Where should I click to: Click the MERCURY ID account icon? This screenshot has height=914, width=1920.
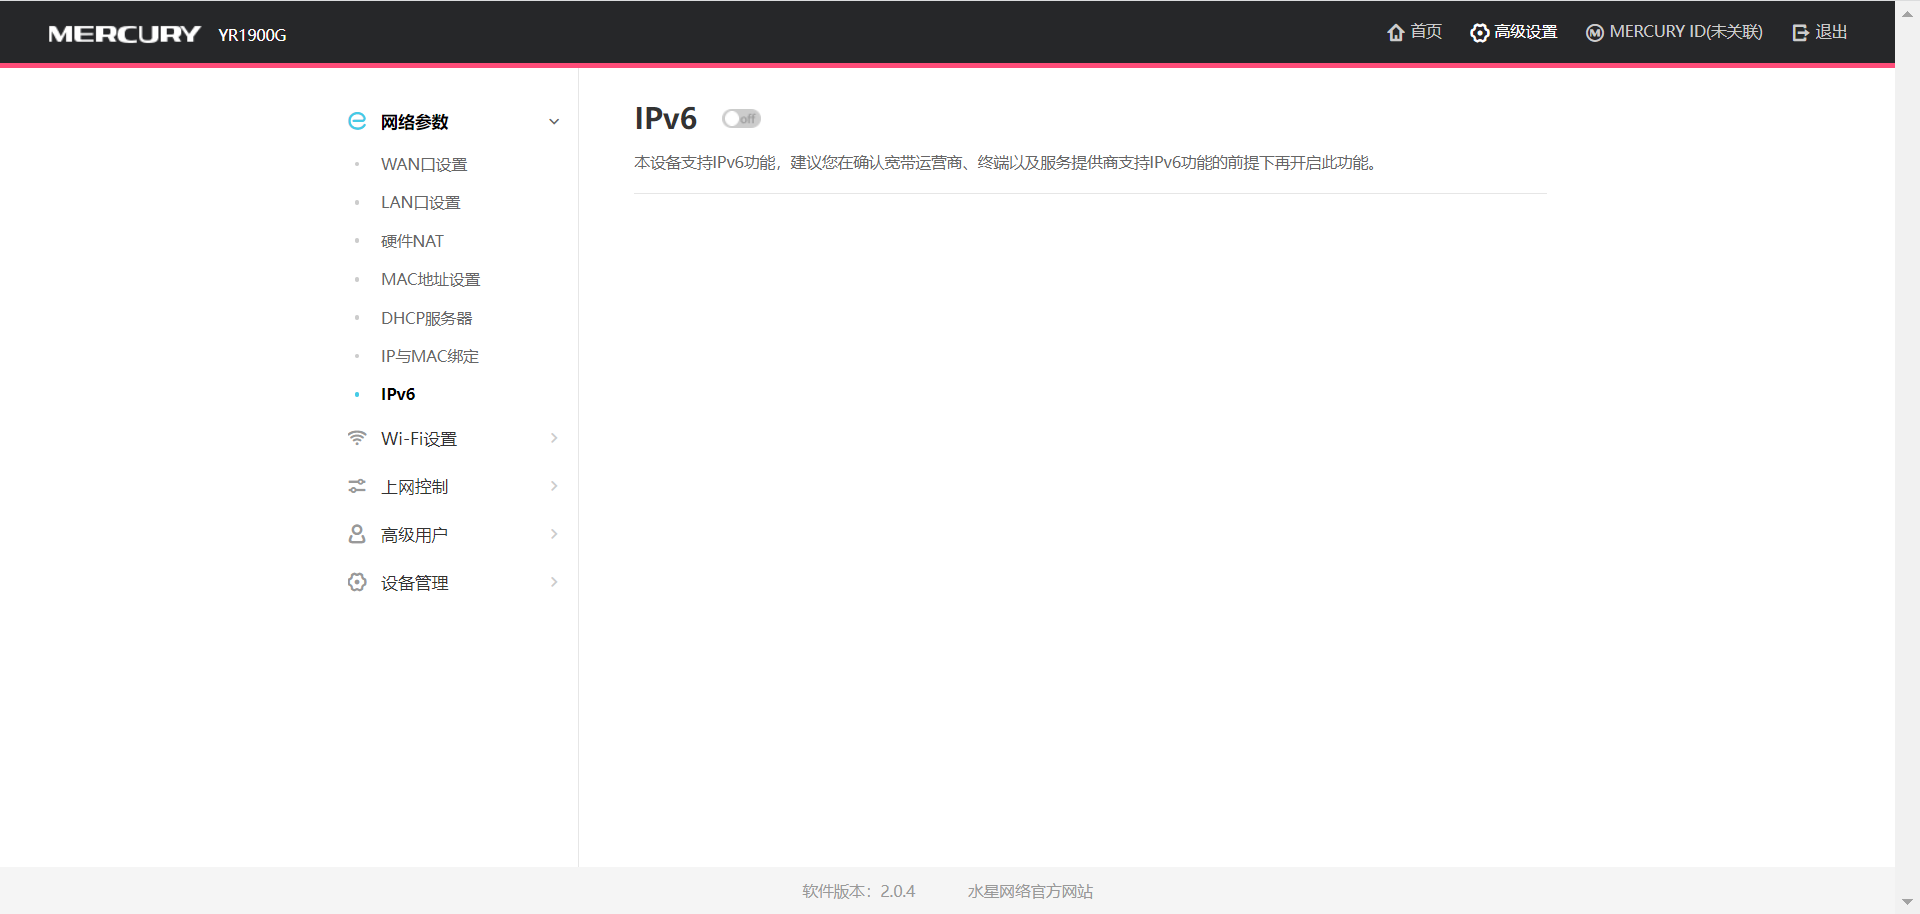(1594, 32)
